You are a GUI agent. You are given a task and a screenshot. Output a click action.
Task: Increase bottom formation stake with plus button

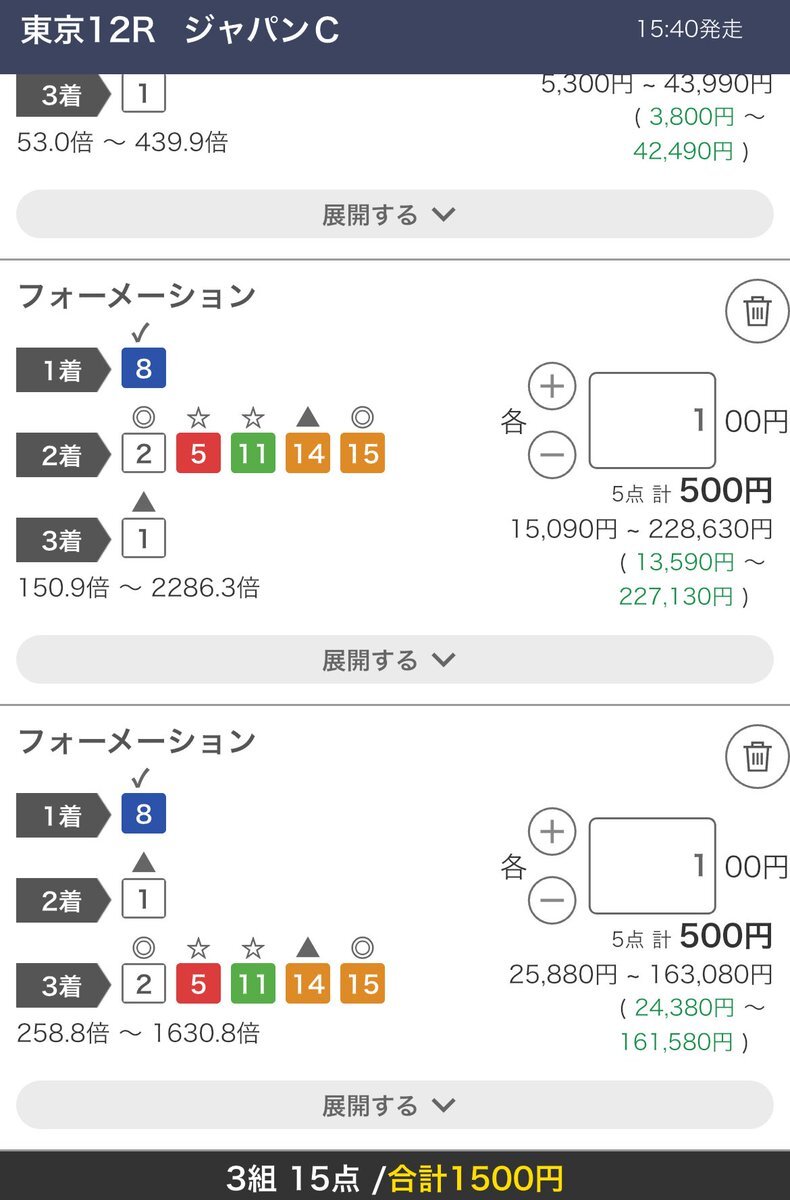[x=552, y=832]
